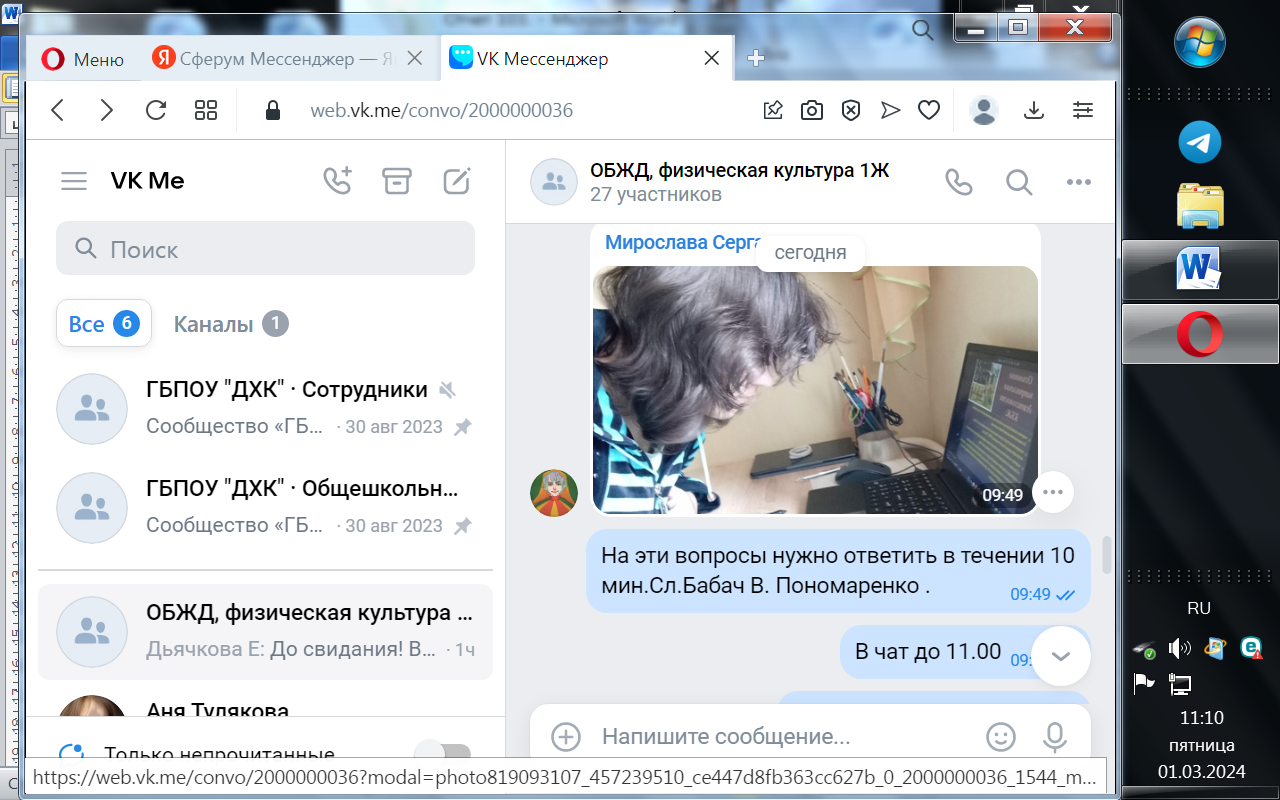Screen dimensions: 1280x800
Task: Open the hamburger menu next to VK Me
Action: (74, 181)
